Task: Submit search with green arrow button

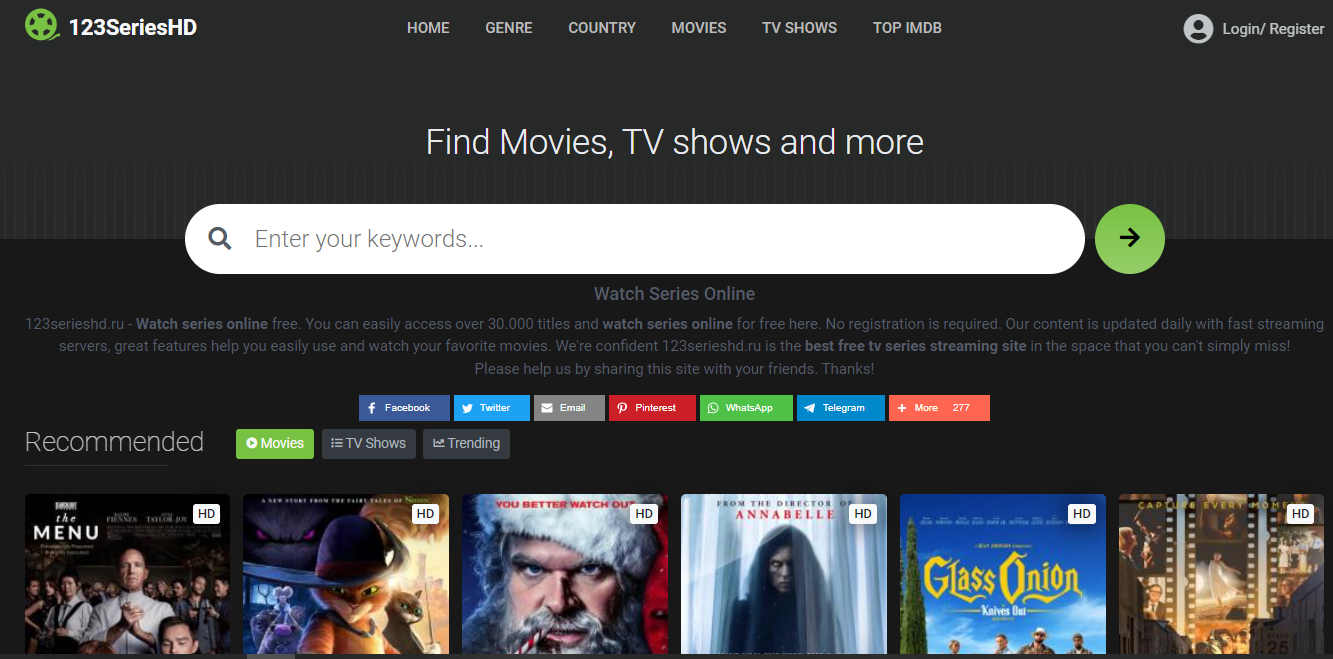Action: (1130, 238)
